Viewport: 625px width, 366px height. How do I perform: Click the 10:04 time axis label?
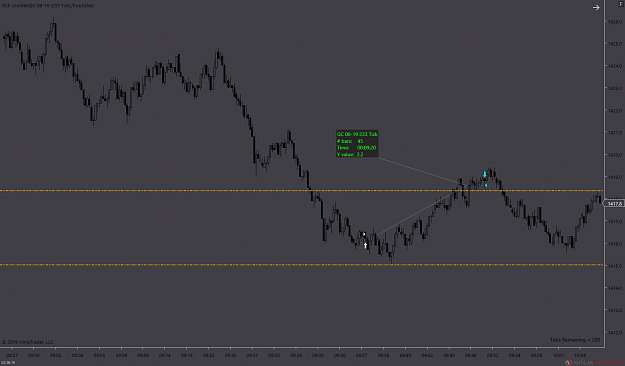(x=580, y=355)
